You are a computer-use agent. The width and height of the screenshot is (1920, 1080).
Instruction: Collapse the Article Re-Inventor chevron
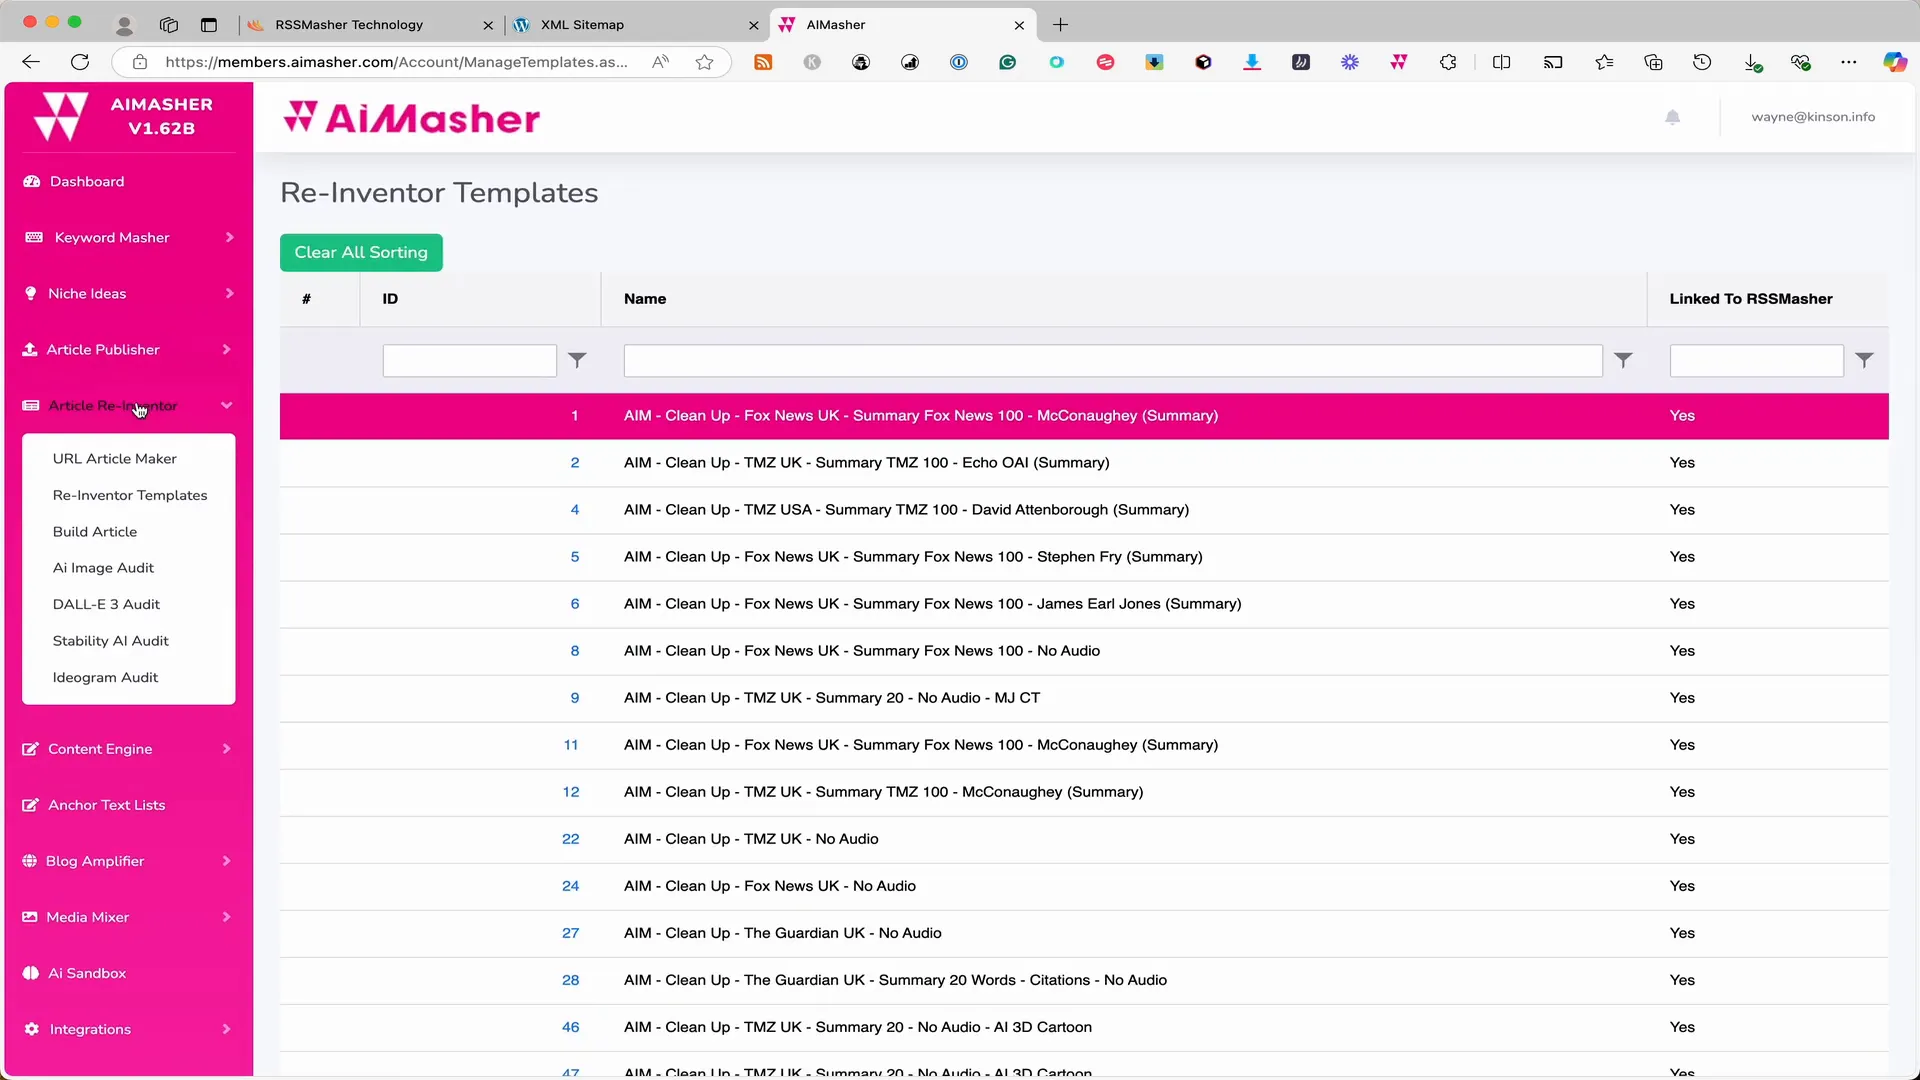[x=227, y=405]
